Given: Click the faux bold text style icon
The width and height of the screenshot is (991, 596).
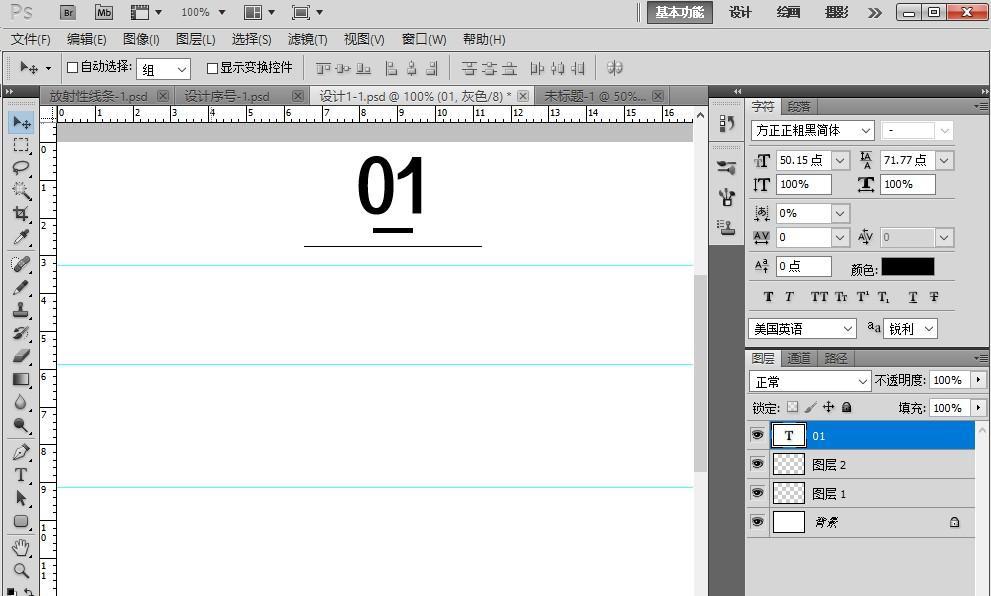Looking at the screenshot, I should pos(768,297).
